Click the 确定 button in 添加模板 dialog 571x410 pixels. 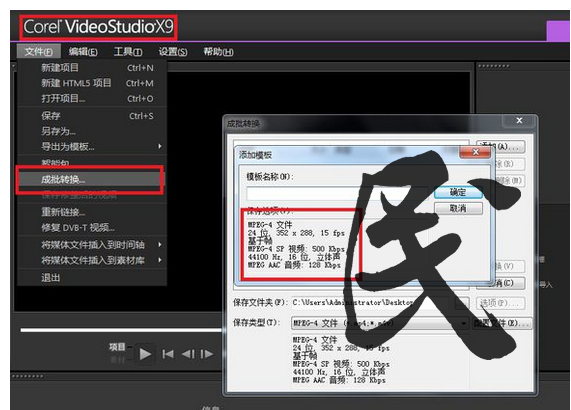click(x=458, y=192)
